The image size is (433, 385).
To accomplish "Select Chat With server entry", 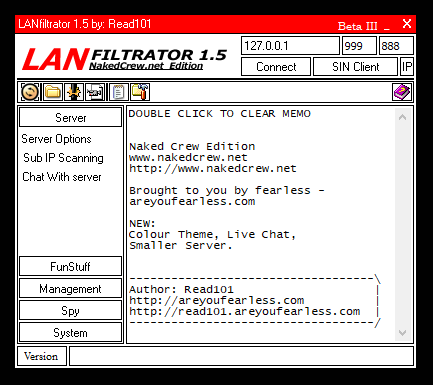I will click(x=62, y=177).
